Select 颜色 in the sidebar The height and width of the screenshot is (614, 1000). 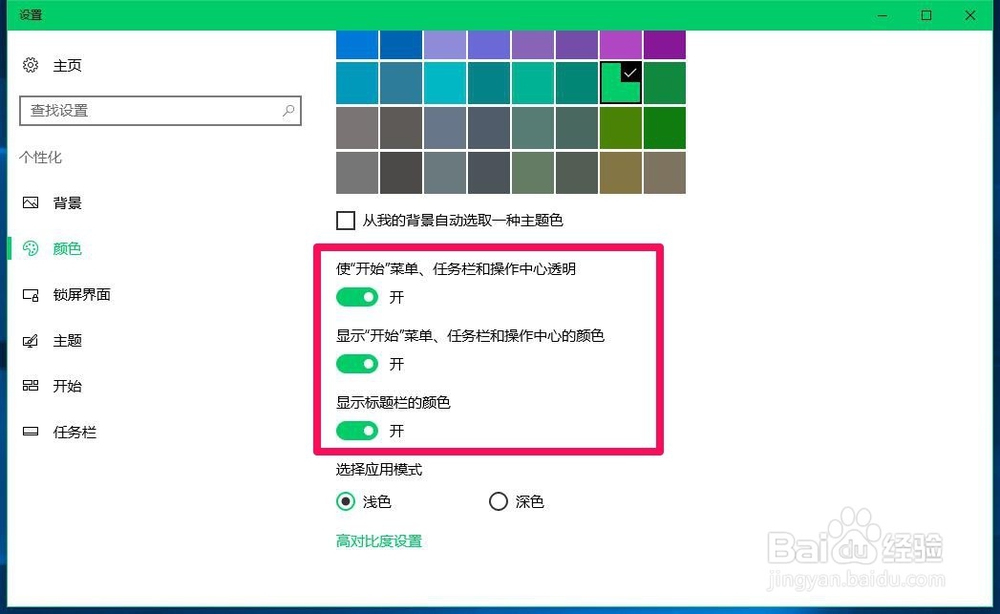pyautogui.click(x=67, y=249)
